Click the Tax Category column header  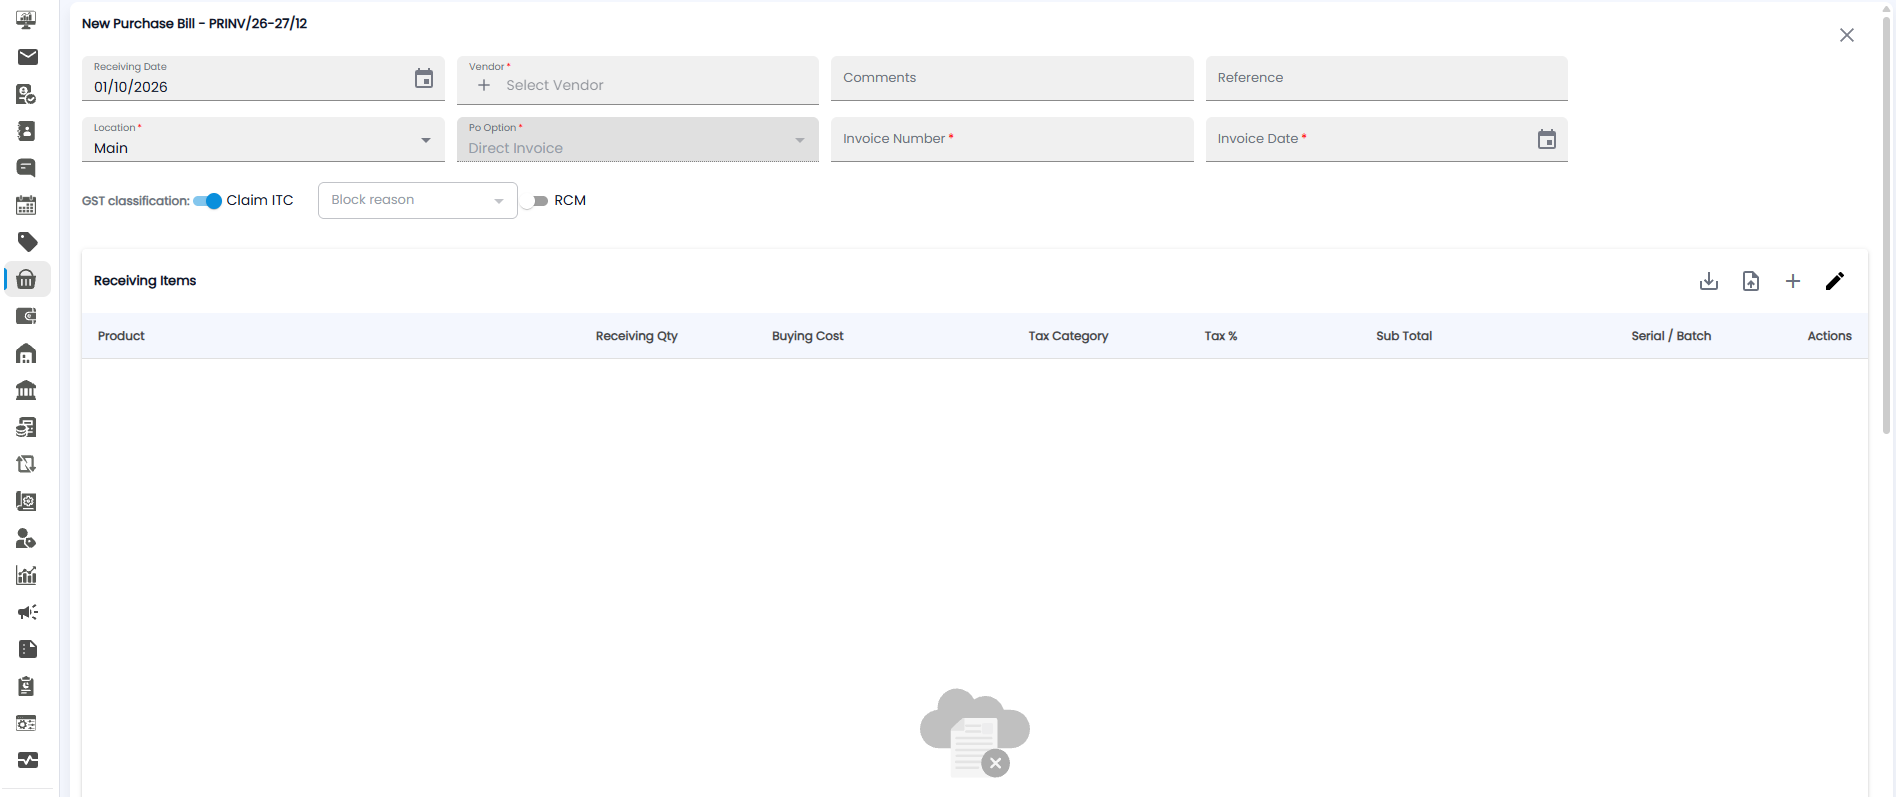coord(1068,336)
